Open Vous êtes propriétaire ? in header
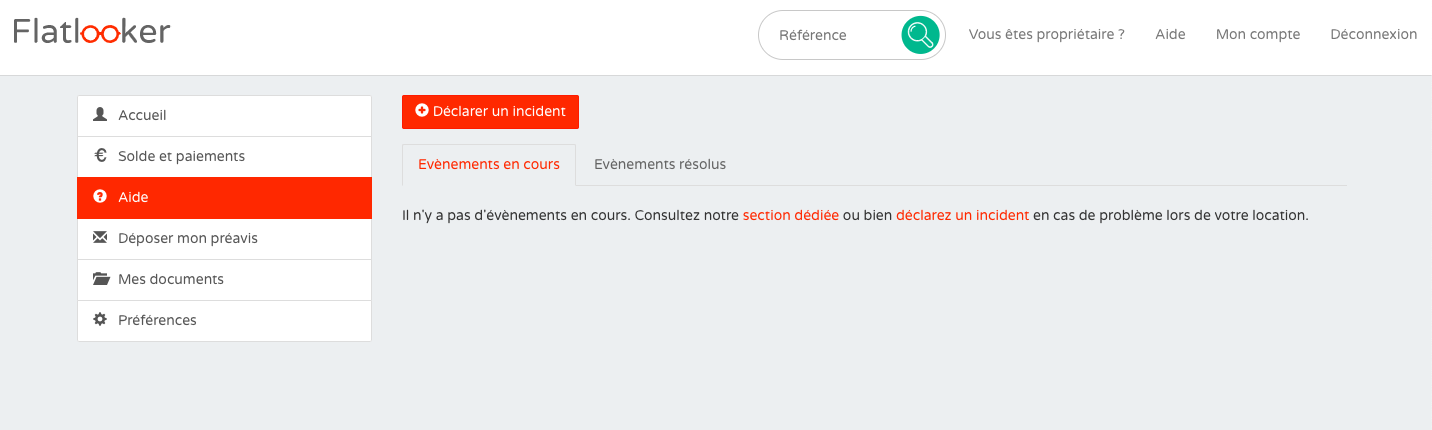The width and height of the screenshot is (1432, 430). click(x=1046, y=34)
